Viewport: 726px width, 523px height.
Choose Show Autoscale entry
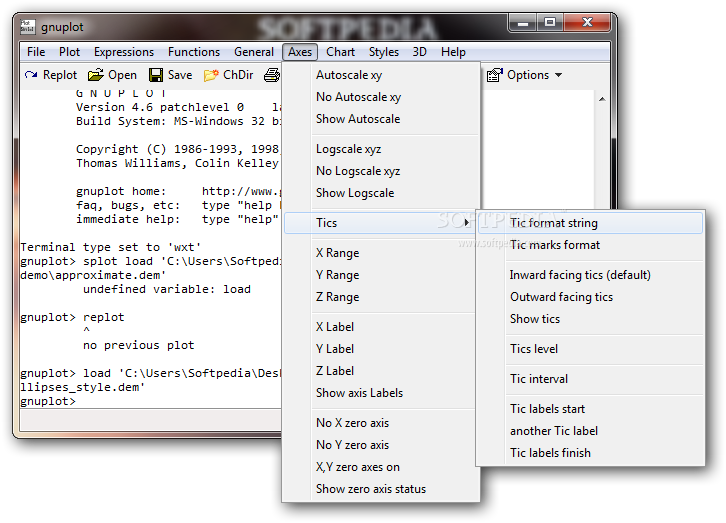click(x=381, y=119)
